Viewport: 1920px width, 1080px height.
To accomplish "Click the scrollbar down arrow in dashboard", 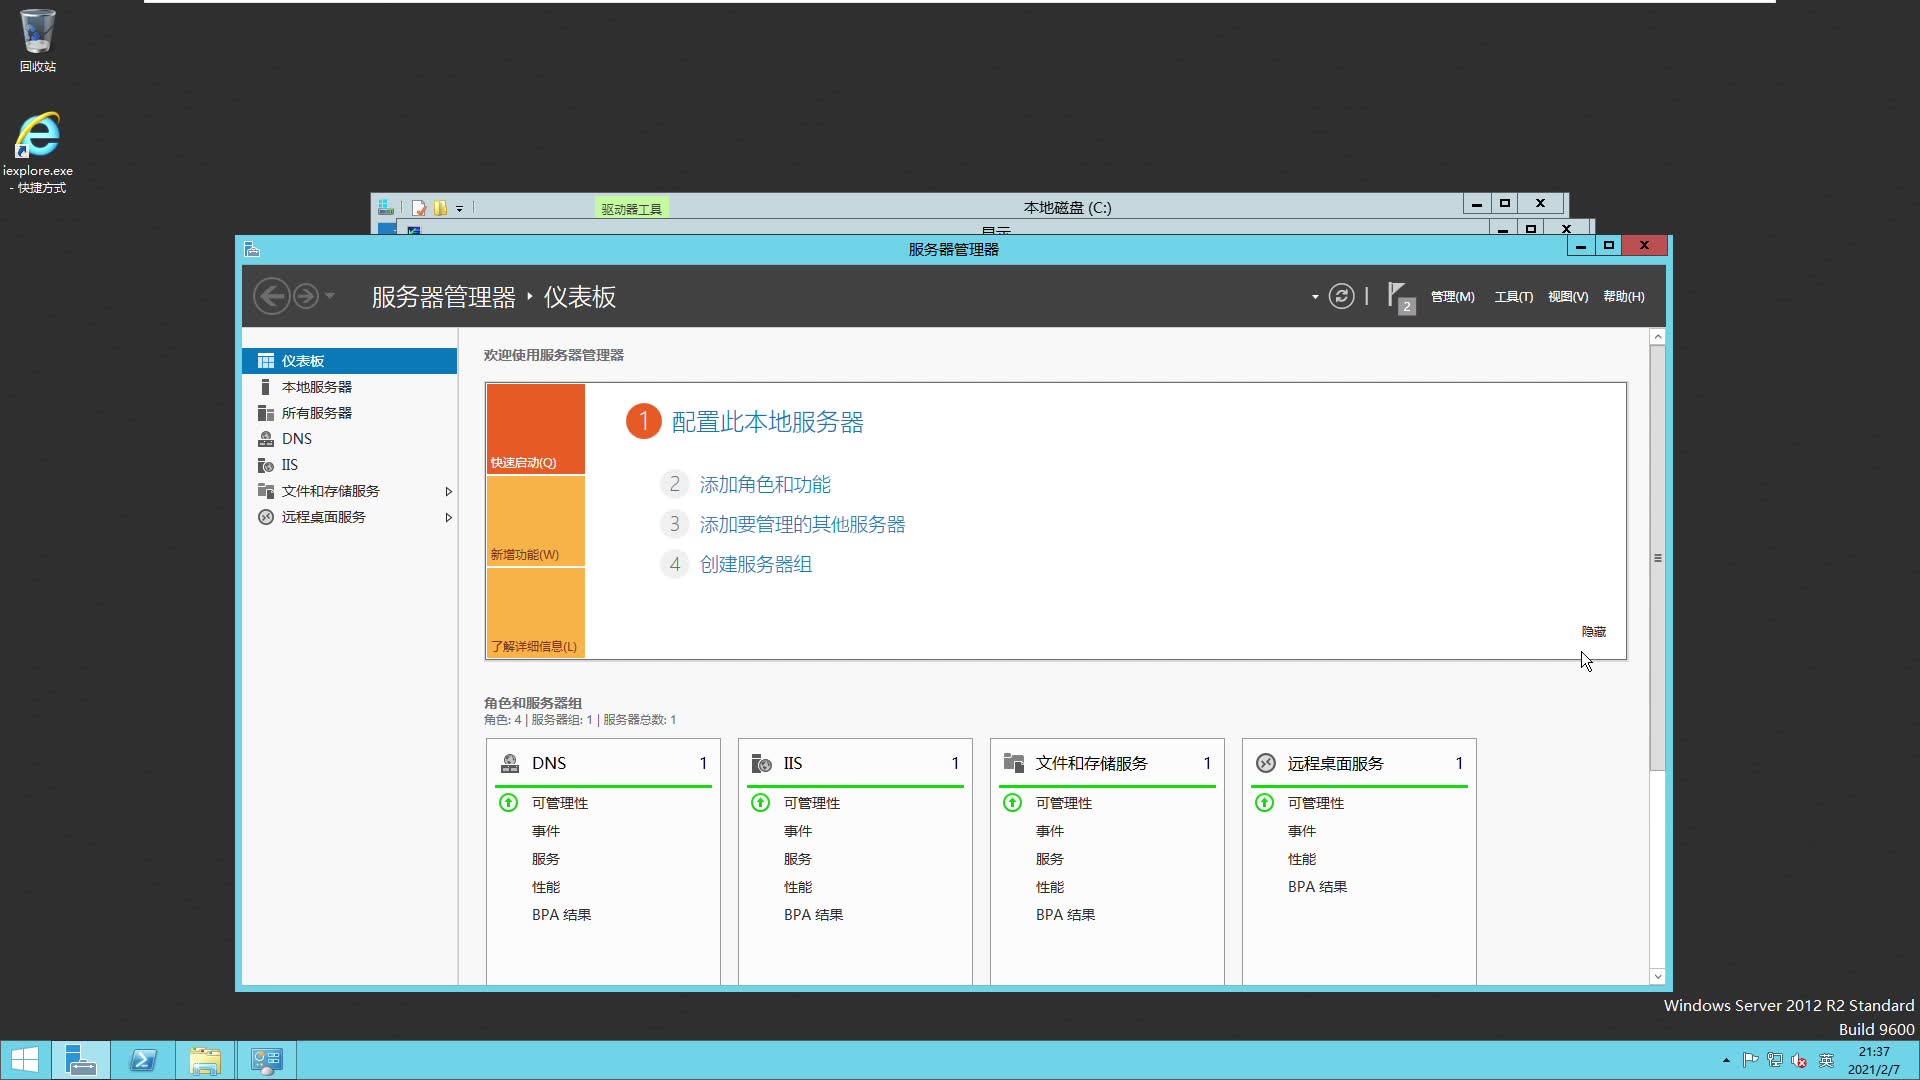I will click(x=1657, y=977).
